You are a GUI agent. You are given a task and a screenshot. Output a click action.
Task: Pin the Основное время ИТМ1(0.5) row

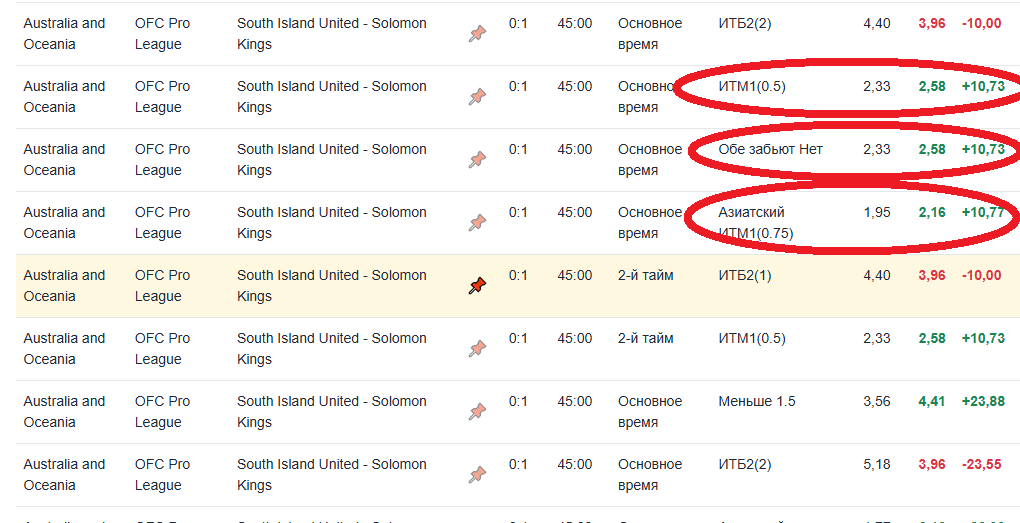pyautogui.click(x=477, y=97)
